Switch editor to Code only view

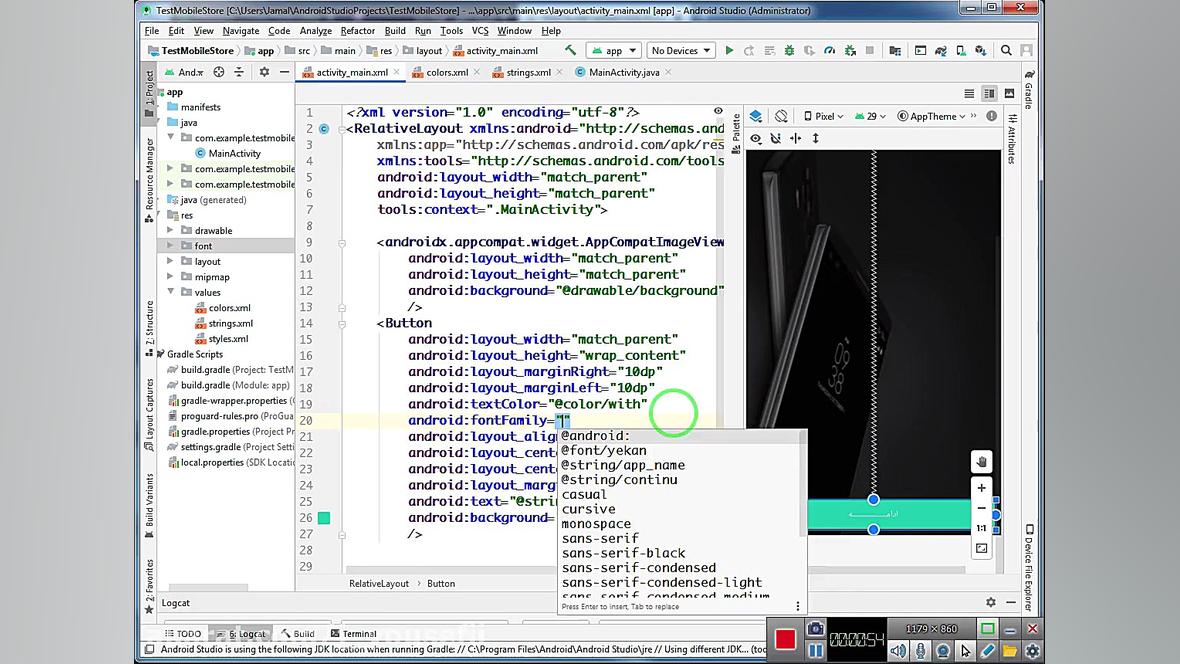pos(969,93)
